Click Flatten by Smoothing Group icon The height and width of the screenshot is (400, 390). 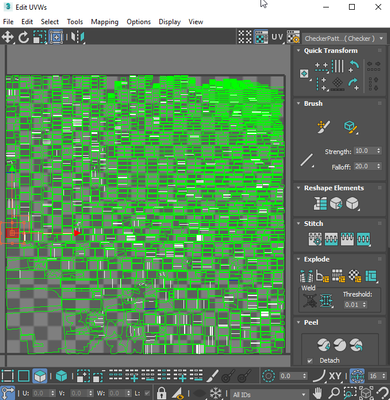[x=338, y=276]
